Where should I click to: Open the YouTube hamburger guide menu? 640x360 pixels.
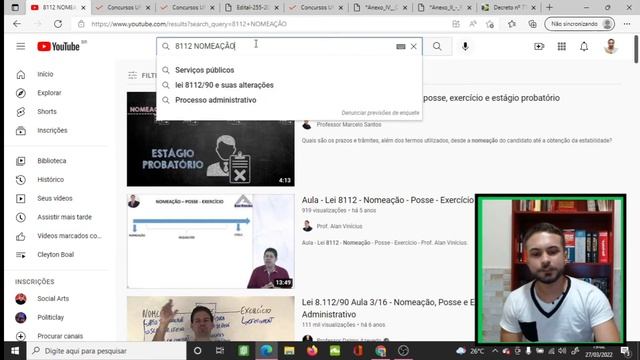pyautogui.click(x=20, y=47)
